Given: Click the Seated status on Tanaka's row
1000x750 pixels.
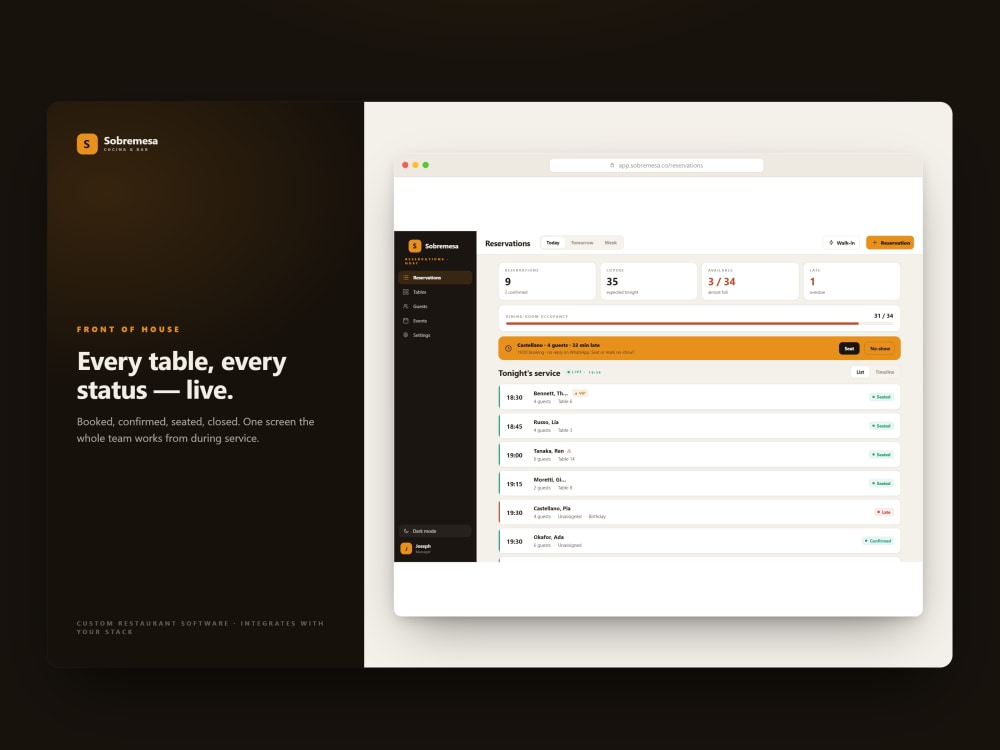Looking at the screenshot, I should point(881,455).
